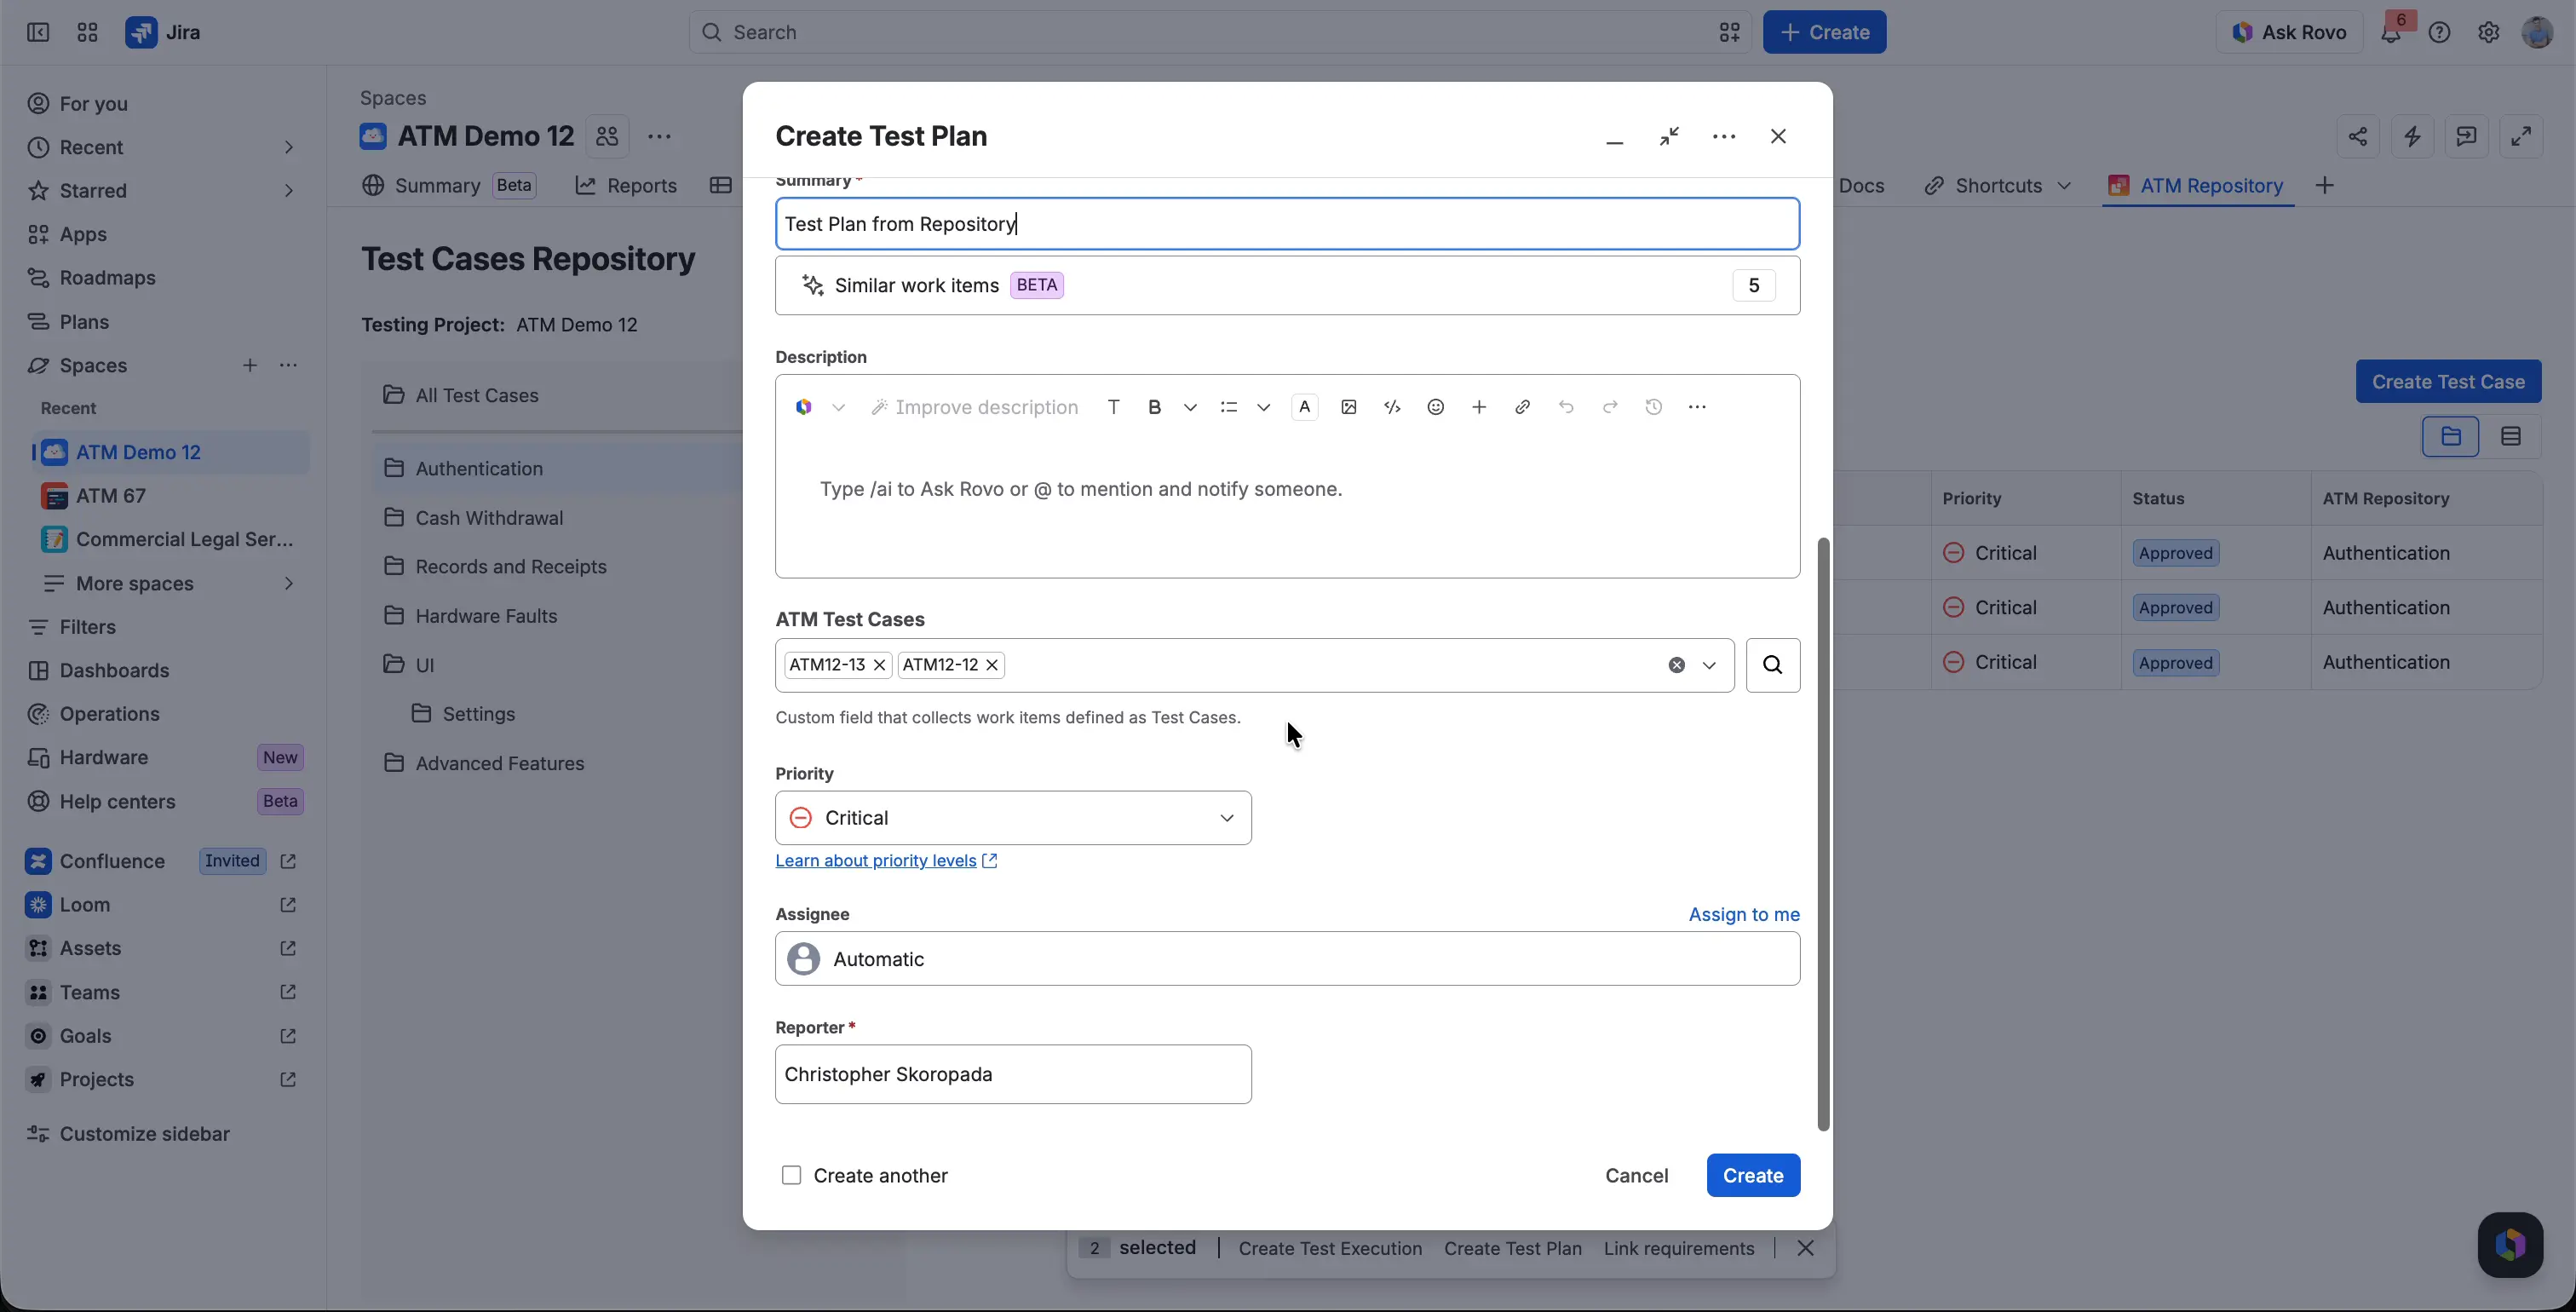
Task: Open the Priority dropdown
Action: 1013,818
